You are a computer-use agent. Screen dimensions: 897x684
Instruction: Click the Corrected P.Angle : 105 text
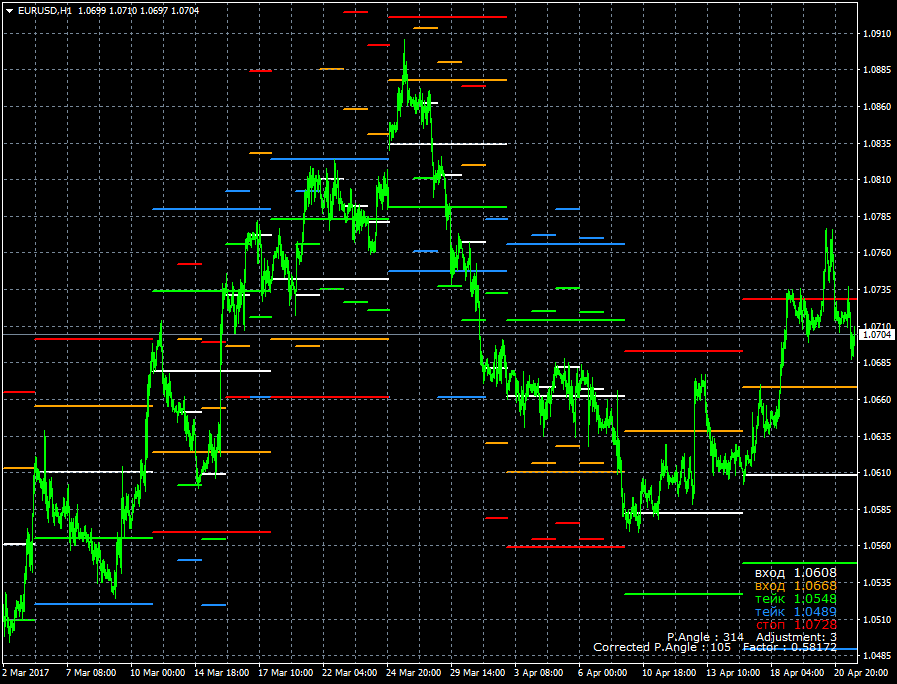tap(662, 647)
